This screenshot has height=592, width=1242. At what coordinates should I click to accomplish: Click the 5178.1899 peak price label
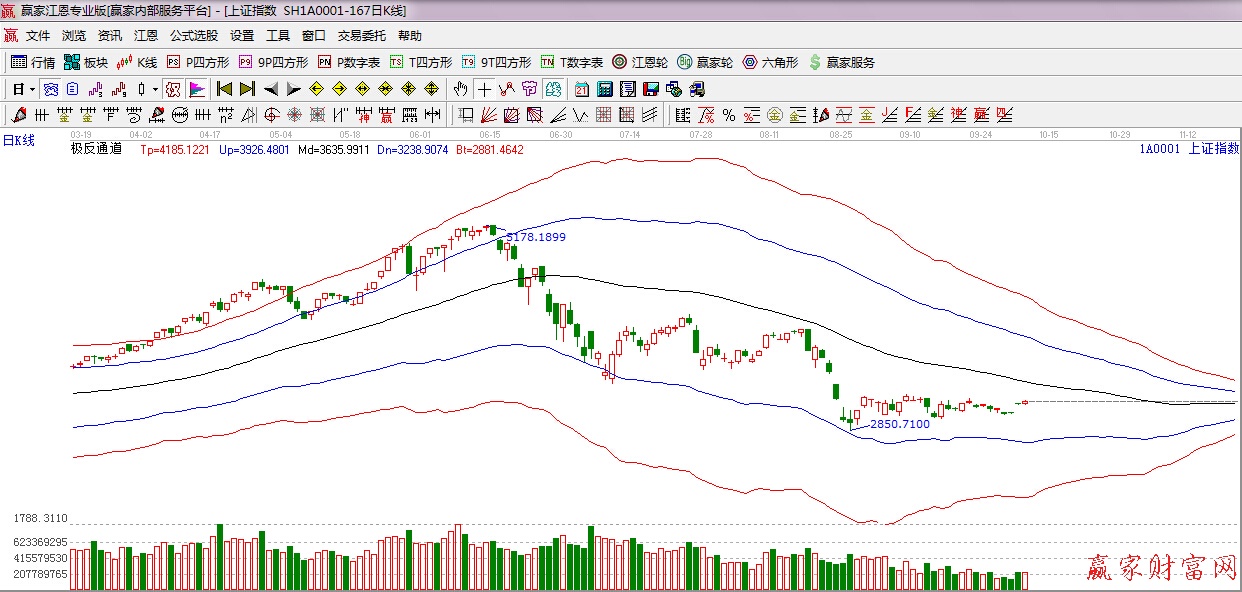coord(535,237)
